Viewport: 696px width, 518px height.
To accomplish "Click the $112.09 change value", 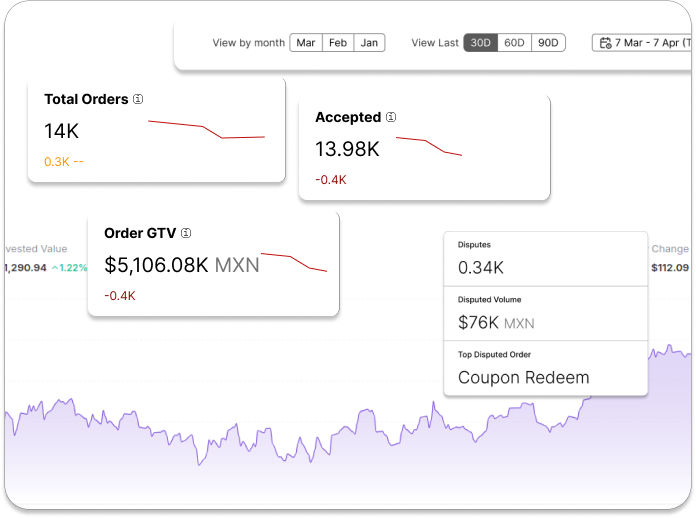I will (x=670, y=268).
